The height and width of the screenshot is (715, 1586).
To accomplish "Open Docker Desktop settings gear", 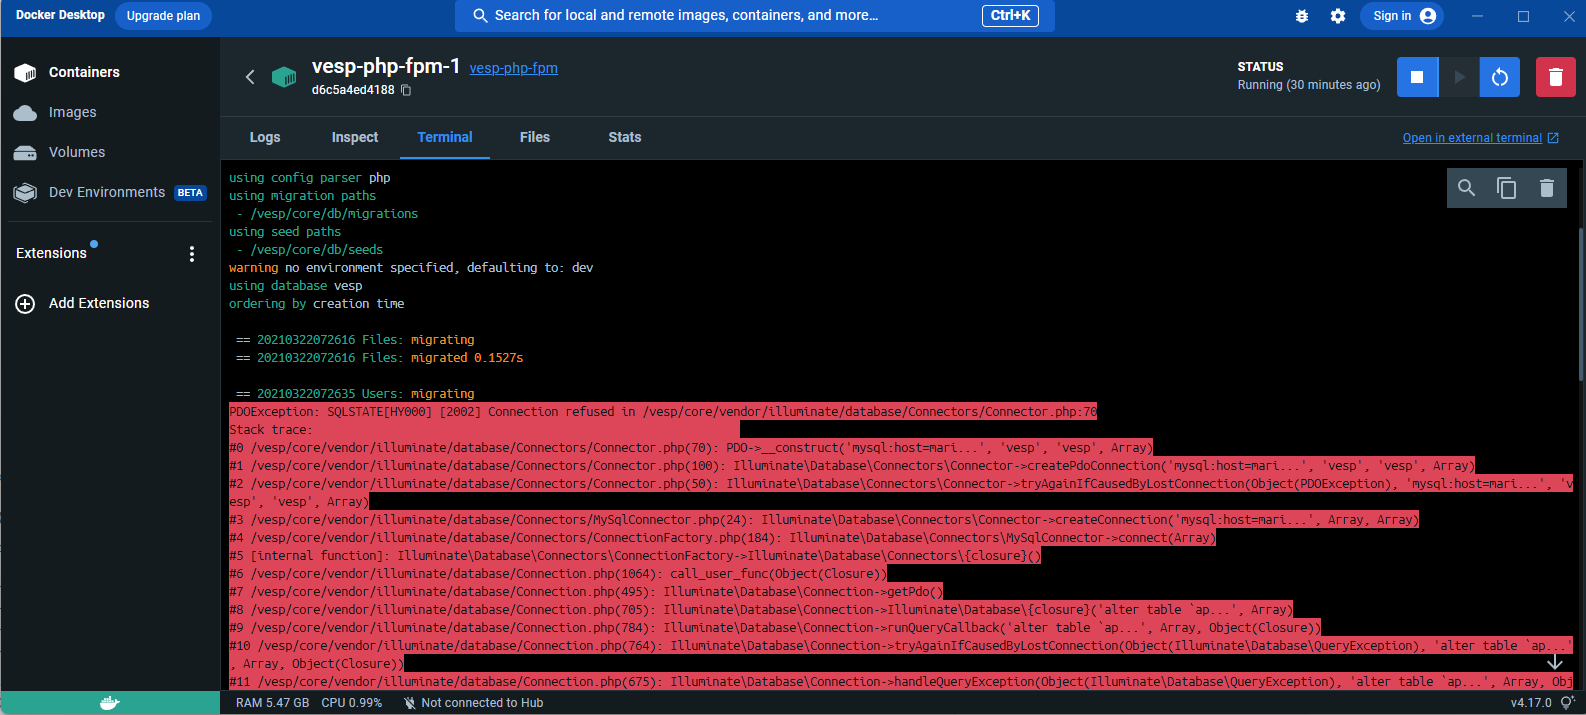I will (x=1338, y=16).
